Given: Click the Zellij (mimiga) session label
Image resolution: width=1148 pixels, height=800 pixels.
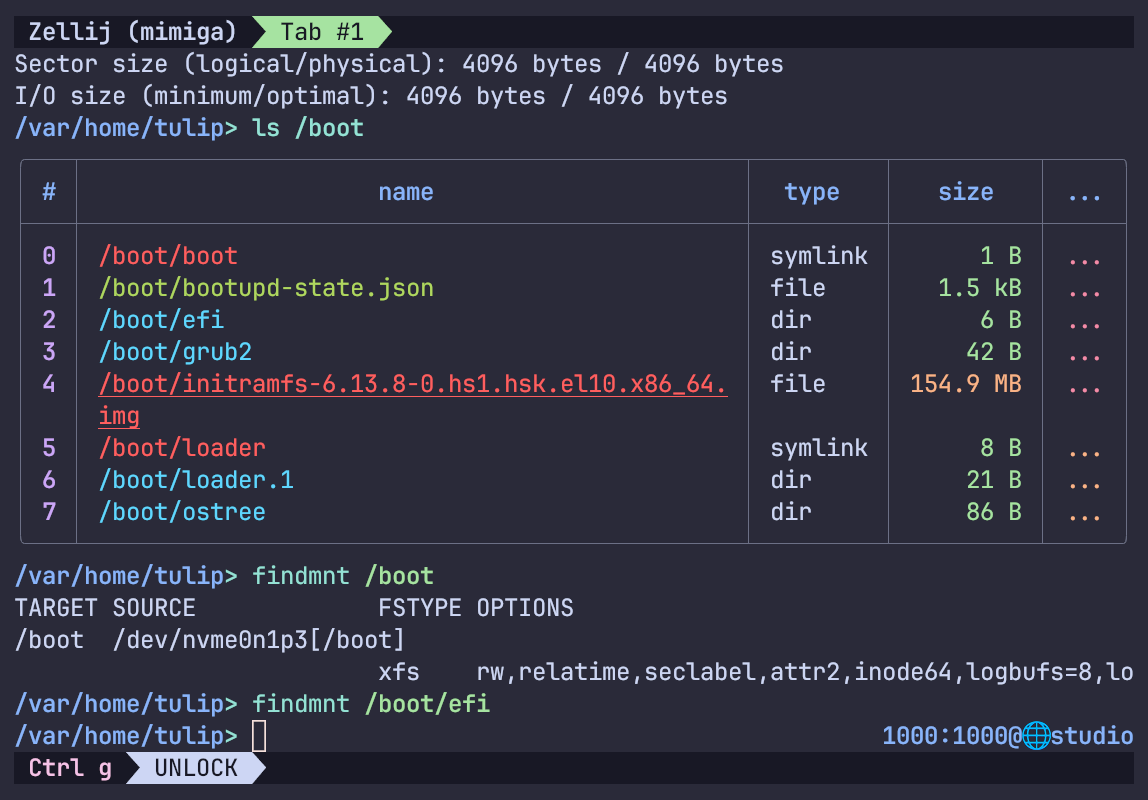Looking at the screenshot, I should point(132,32).
